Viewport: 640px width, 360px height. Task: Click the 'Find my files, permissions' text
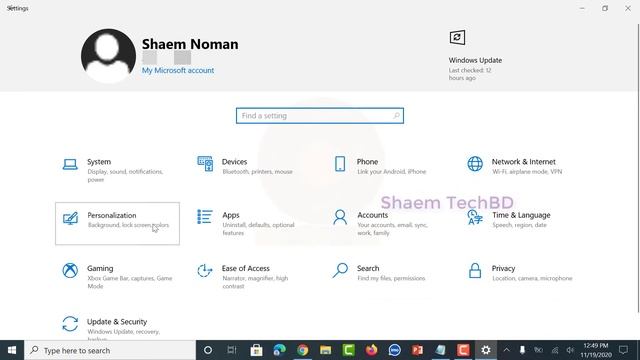[x=391, y=278]
